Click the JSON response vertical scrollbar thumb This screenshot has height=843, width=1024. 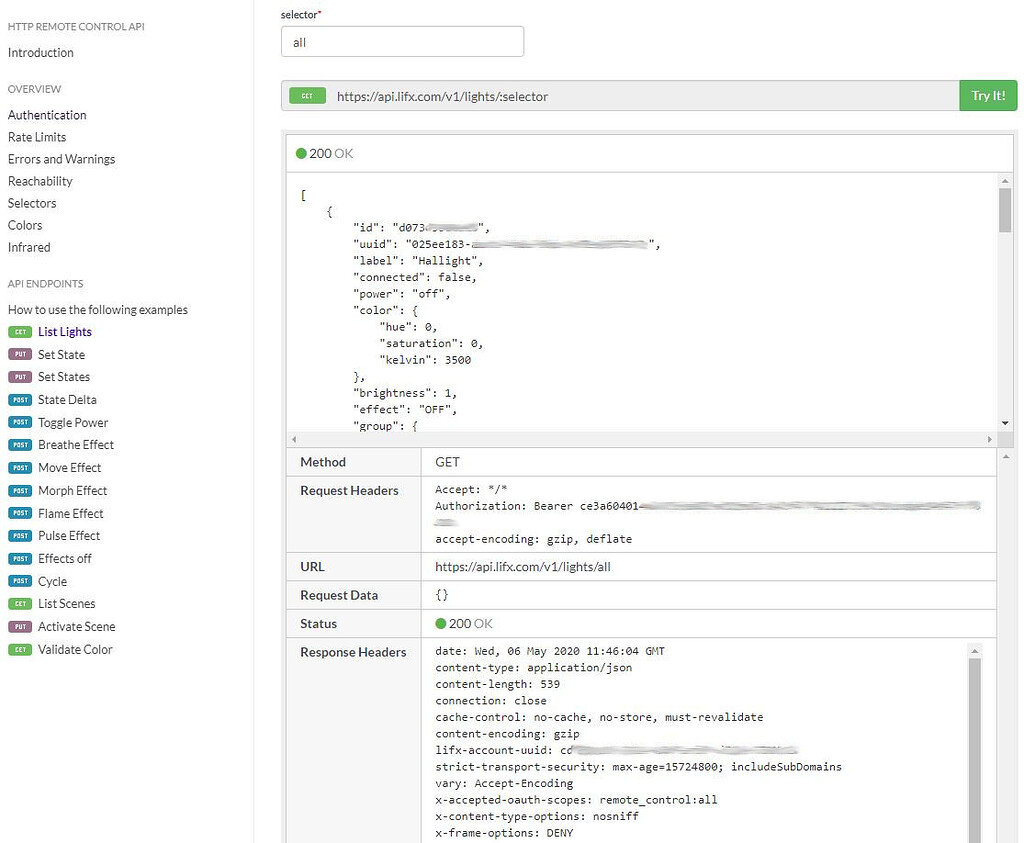tap(1004, 210)
